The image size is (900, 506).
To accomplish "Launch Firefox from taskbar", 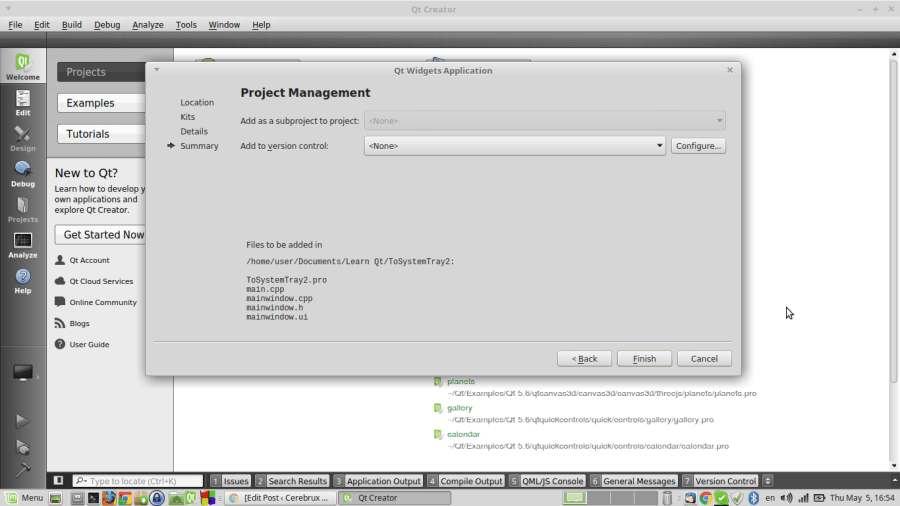I will click(x=108, y=498).
